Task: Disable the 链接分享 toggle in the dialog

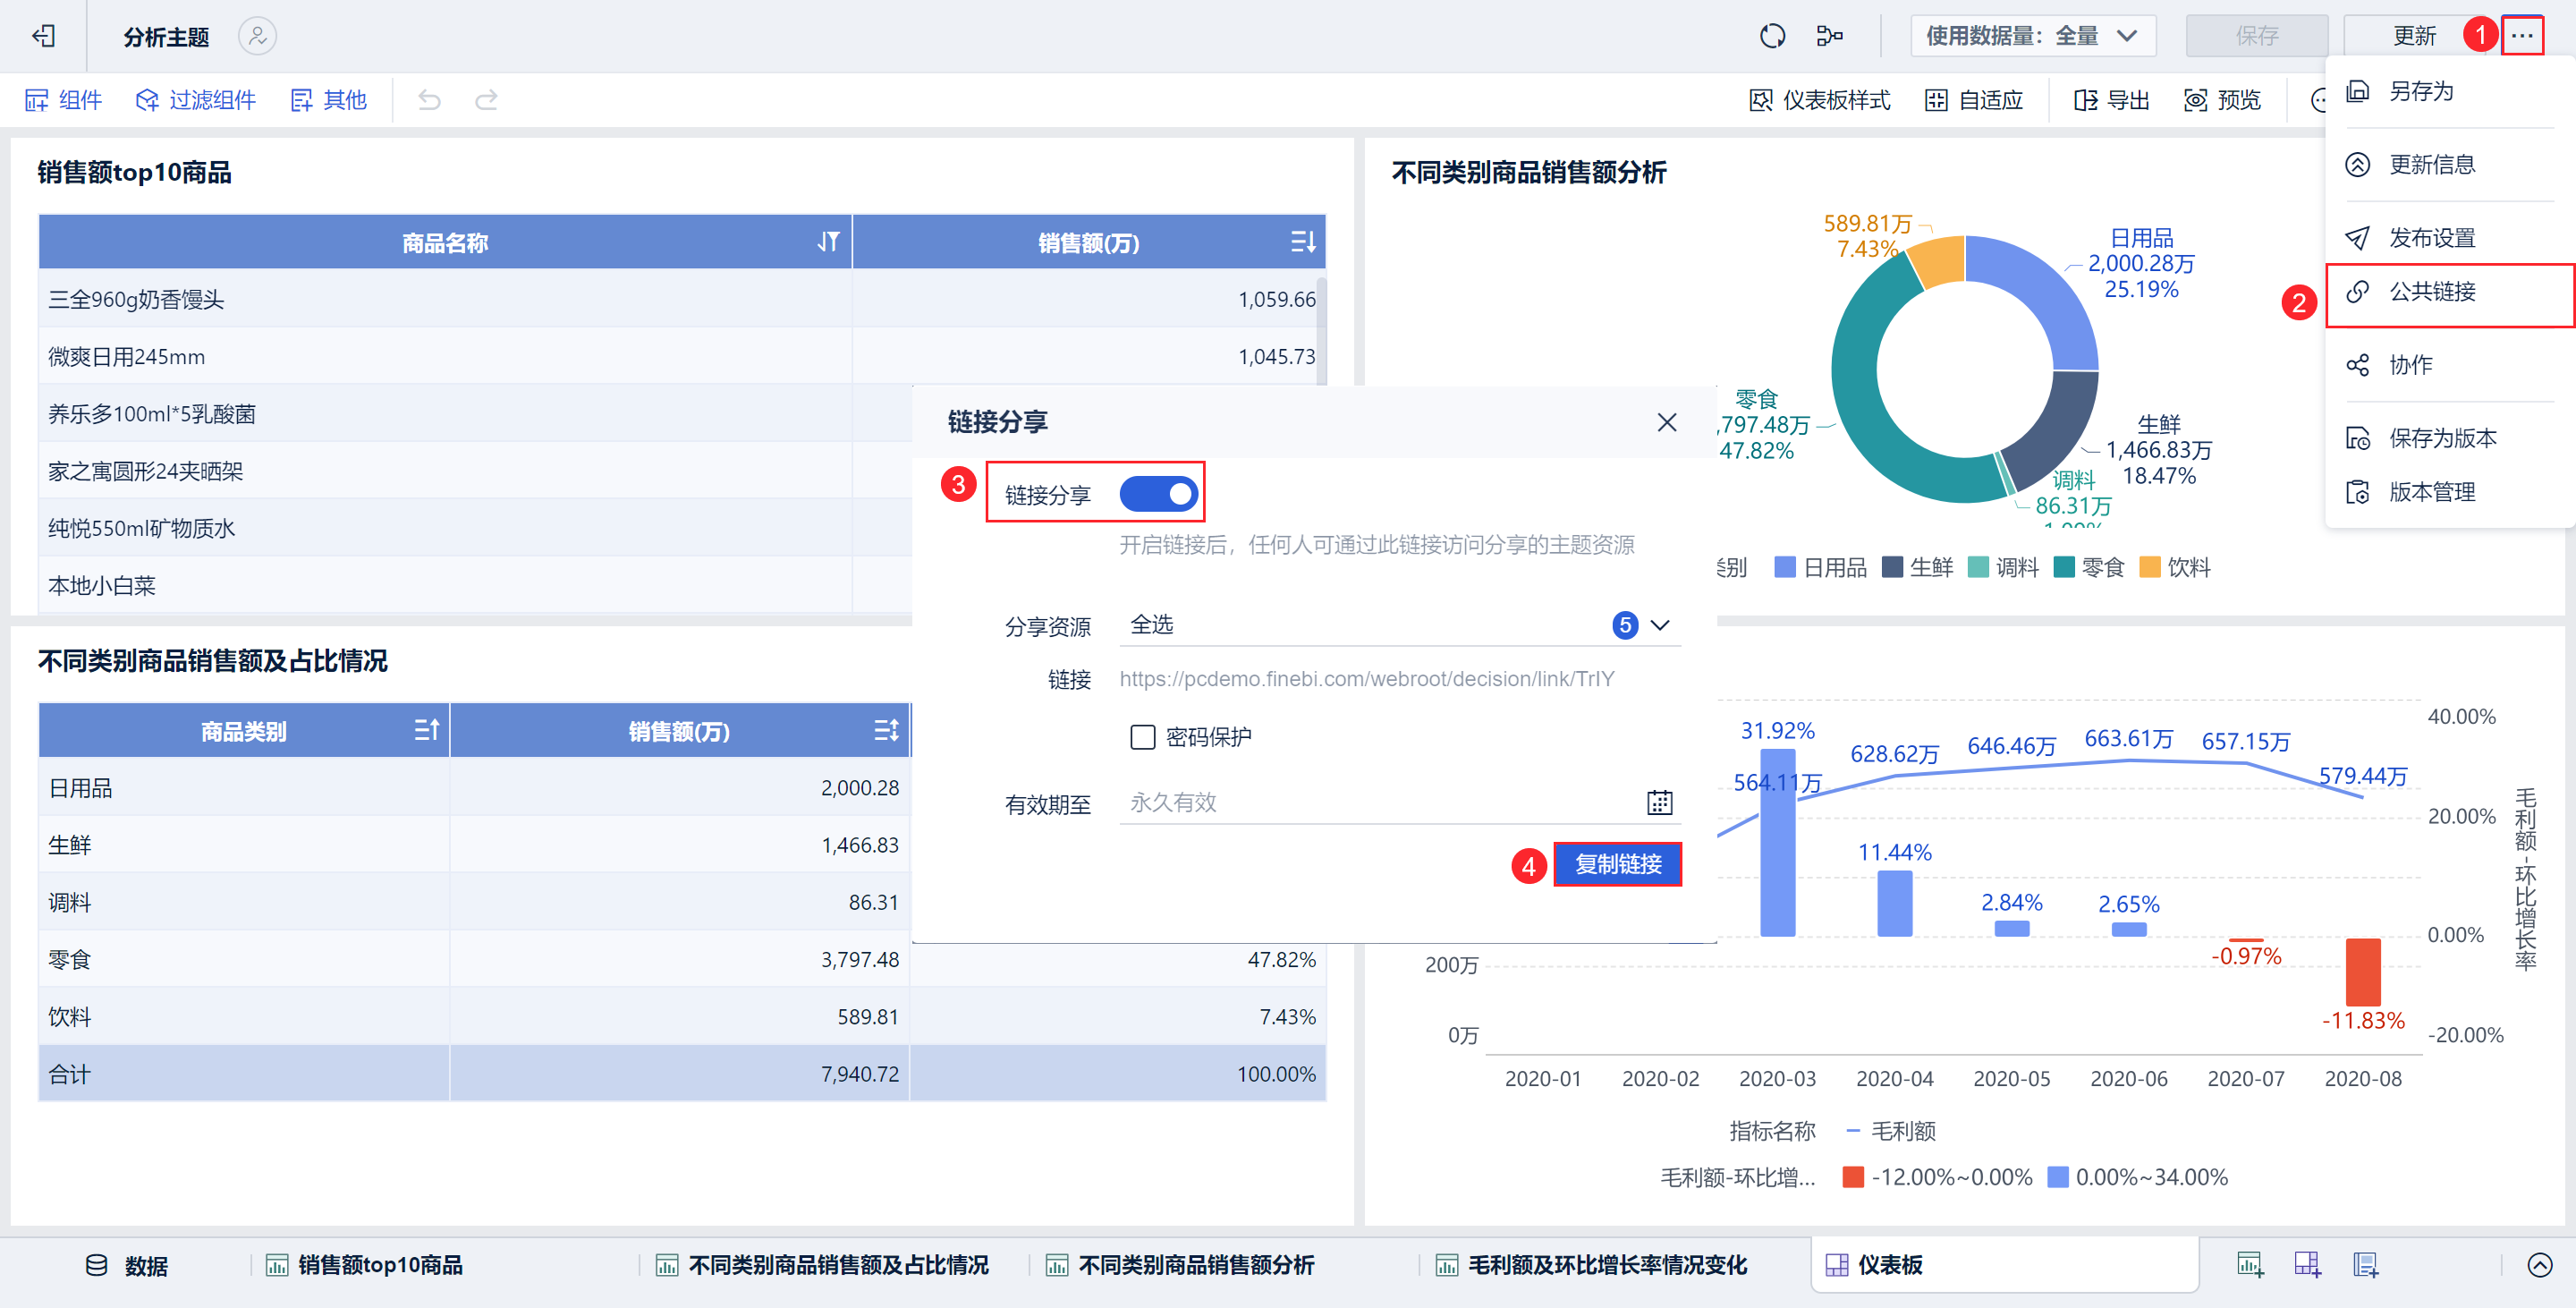Action: (x=1159, y=493)
